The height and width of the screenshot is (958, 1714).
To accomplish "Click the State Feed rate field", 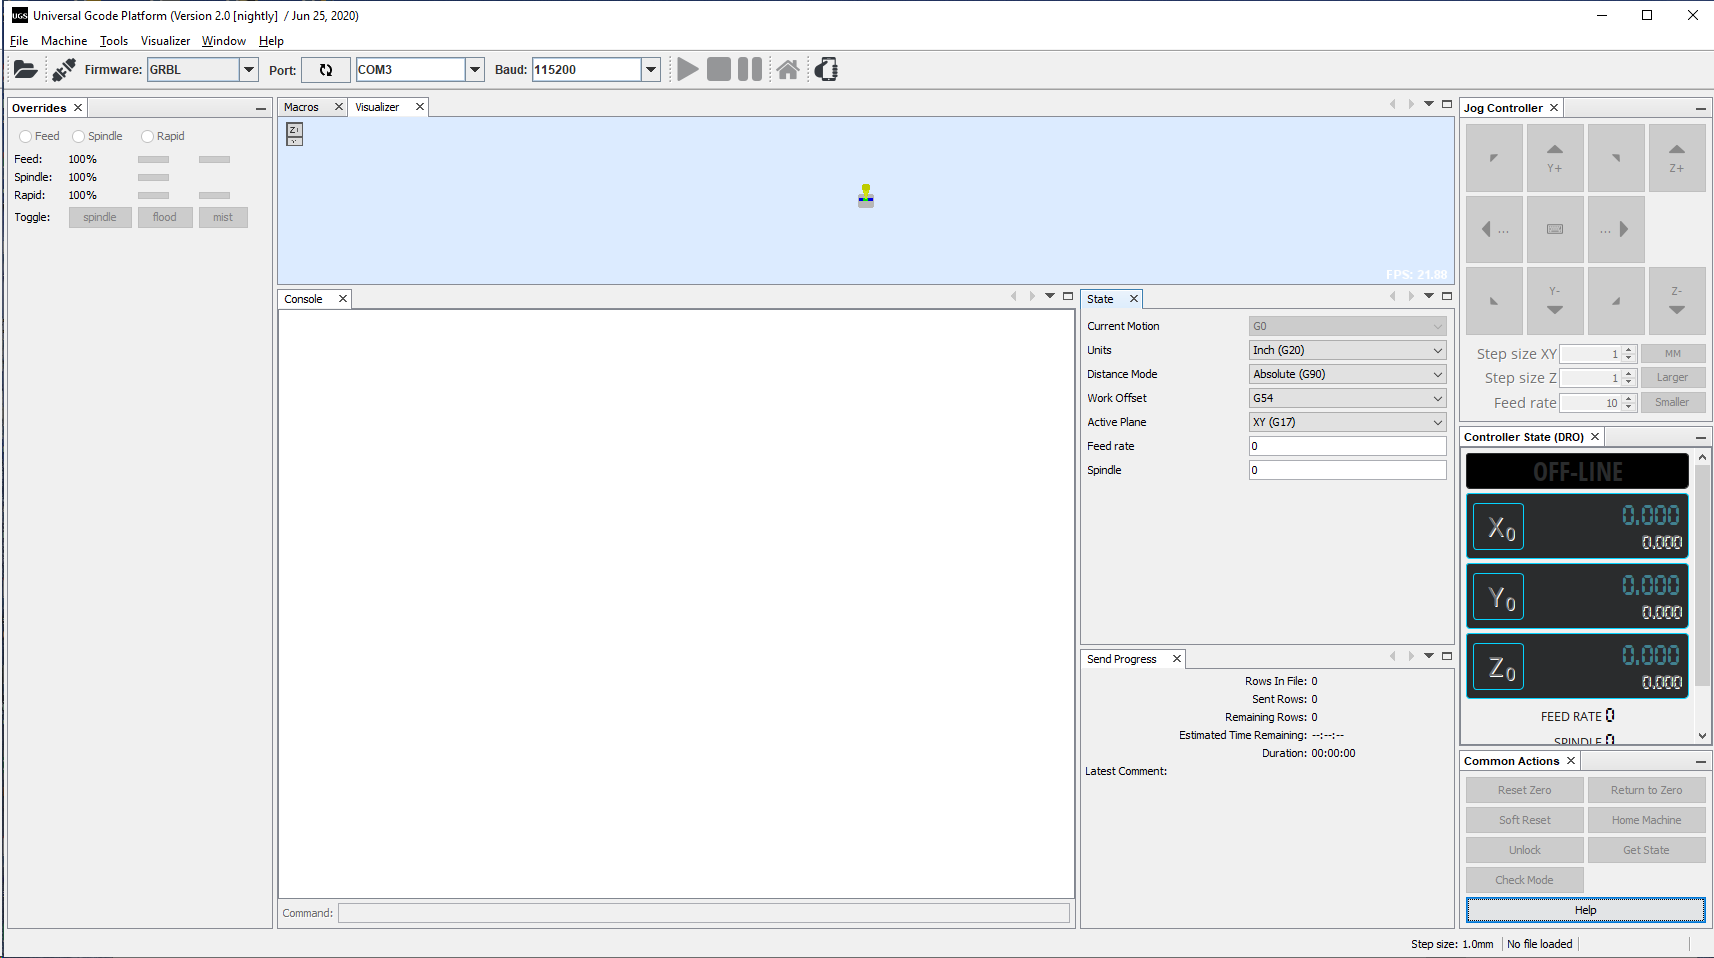I will 1347,446.
